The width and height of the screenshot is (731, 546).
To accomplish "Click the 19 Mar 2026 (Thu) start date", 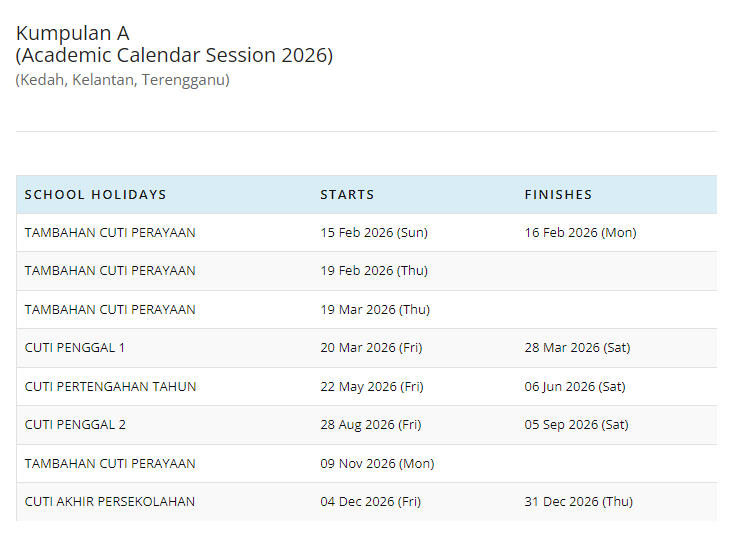I will coord(374,309).
